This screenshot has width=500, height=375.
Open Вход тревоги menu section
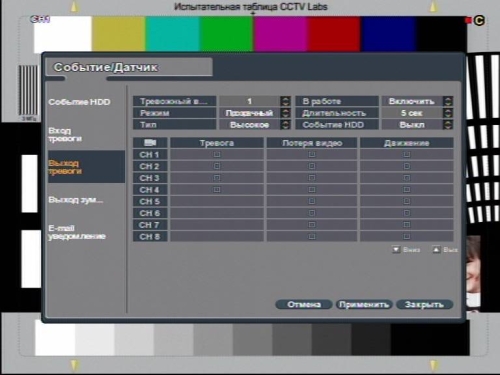tap(65, 135)
